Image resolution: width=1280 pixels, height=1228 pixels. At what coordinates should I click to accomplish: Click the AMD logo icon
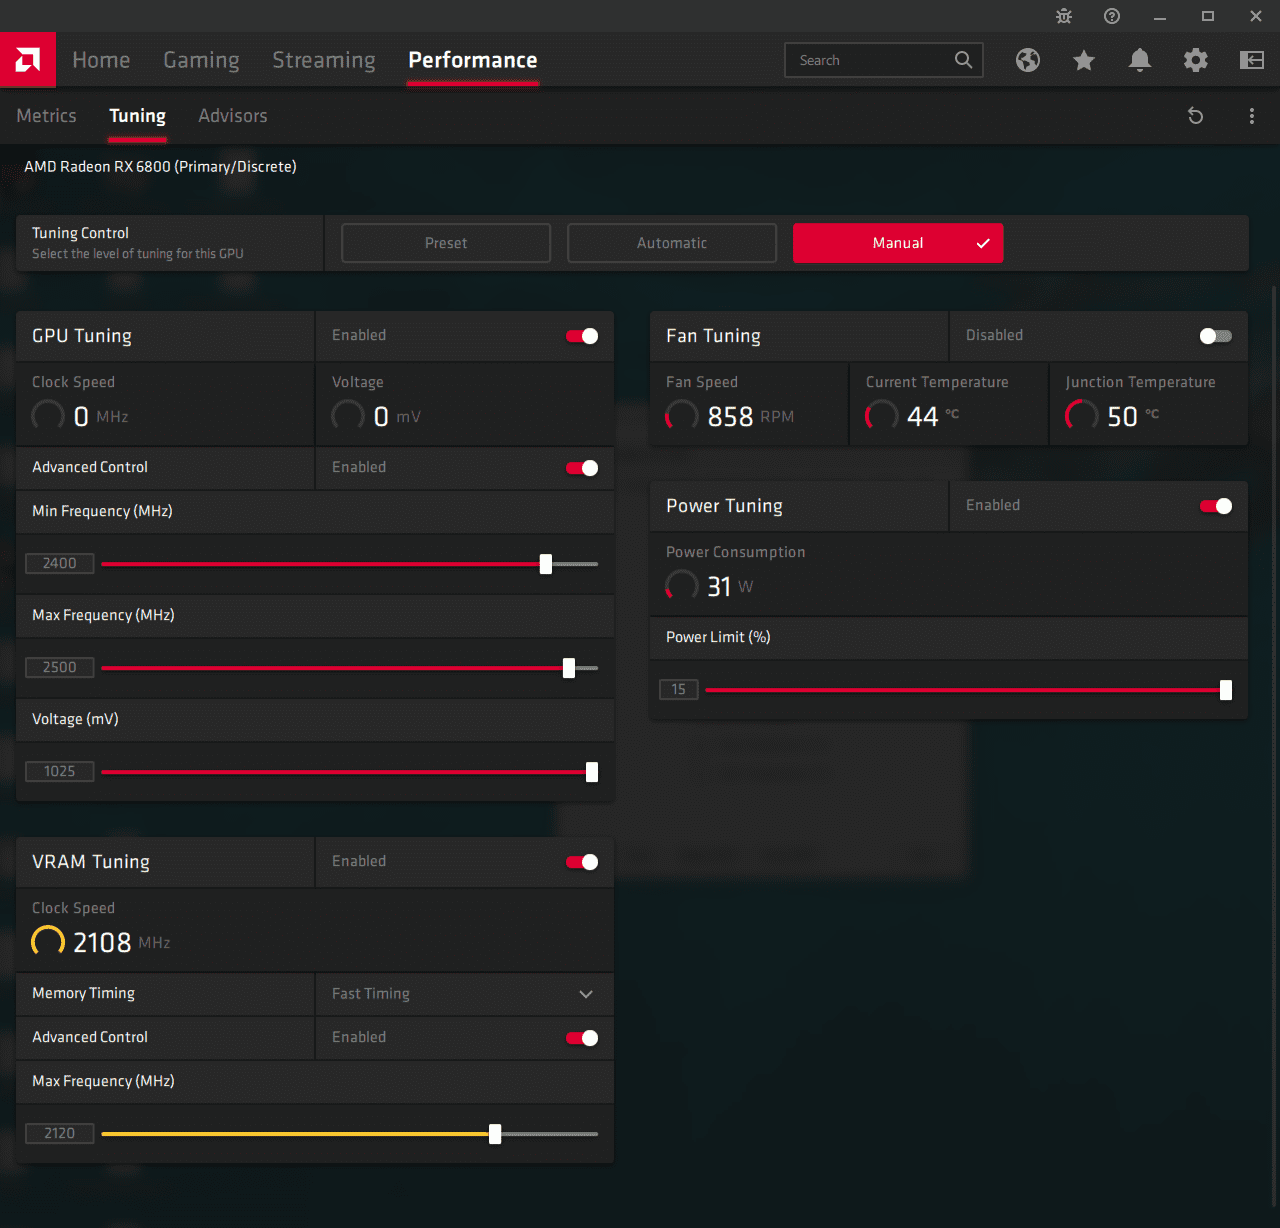coord(28,60)
